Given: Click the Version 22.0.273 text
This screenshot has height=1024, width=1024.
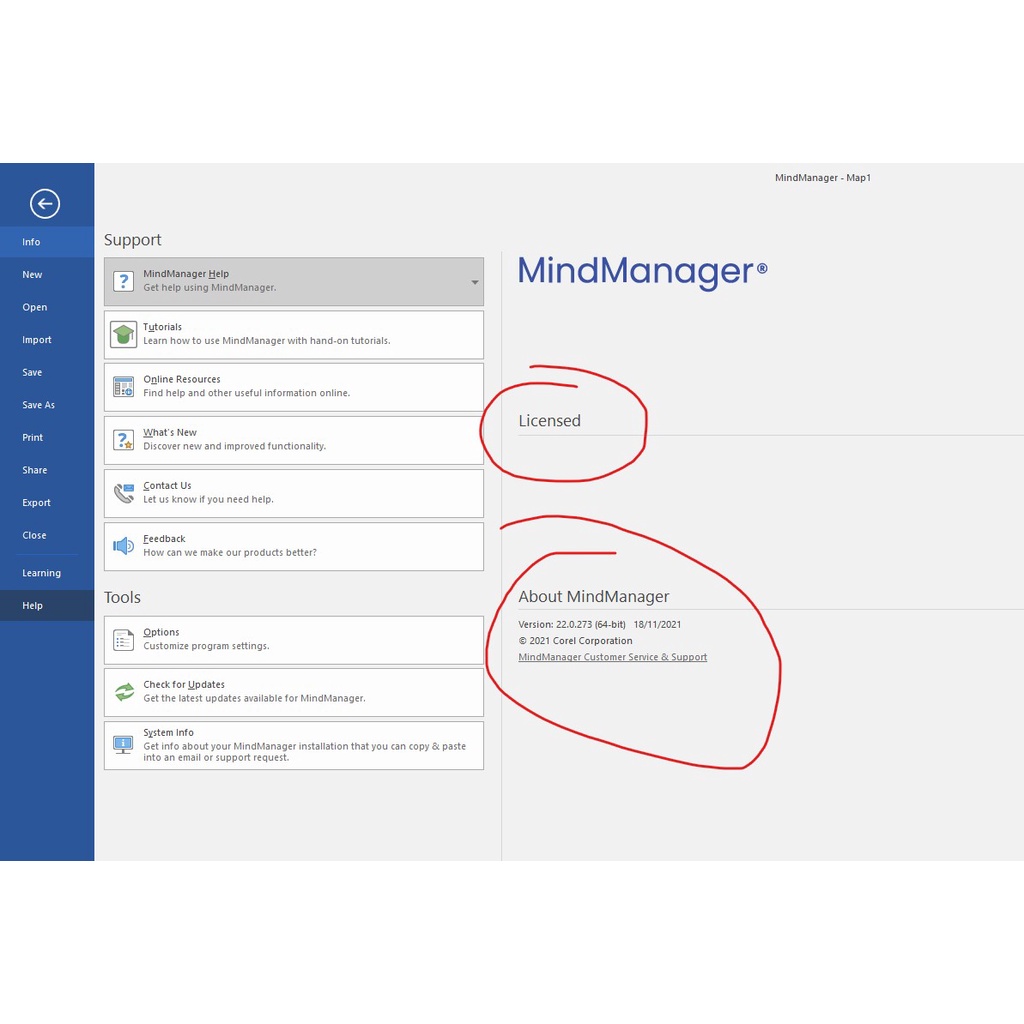Looking at the screenshot, I should pyautogui.click(x=572, y=624).
